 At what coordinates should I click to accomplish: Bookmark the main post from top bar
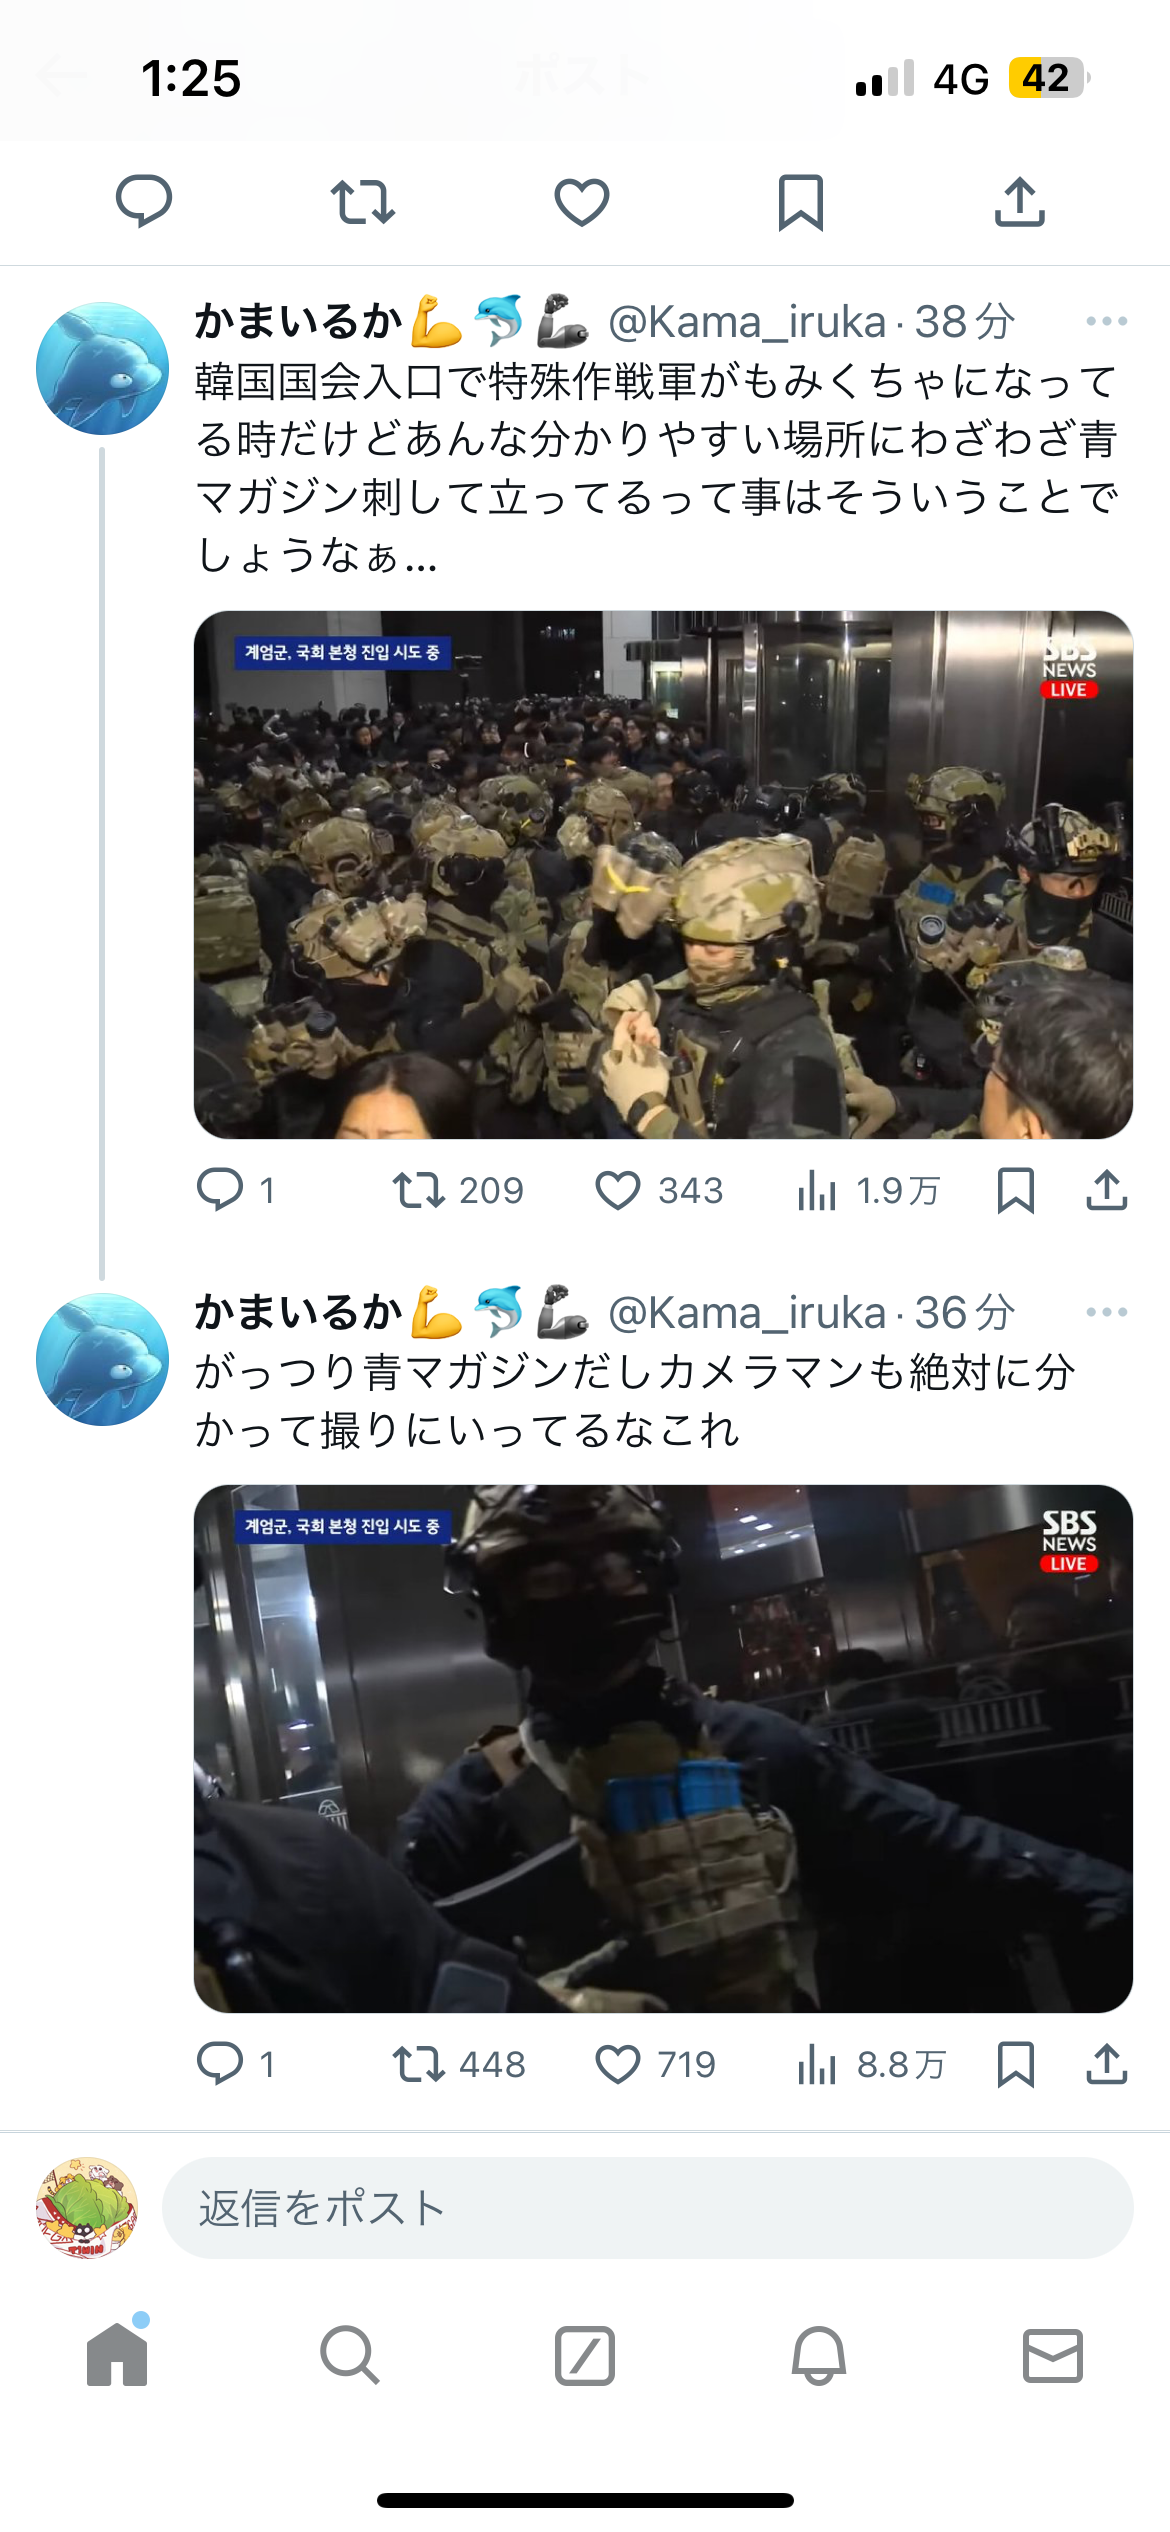pyautogui.click(x=801, y=202)
